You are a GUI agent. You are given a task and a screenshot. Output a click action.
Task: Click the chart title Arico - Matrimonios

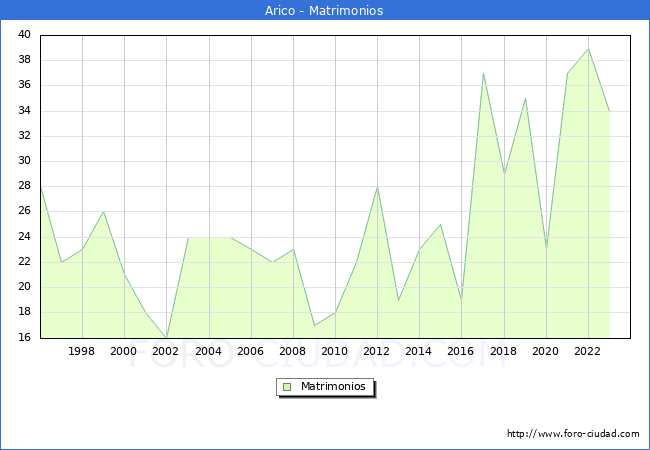click(x=324, y=11)
